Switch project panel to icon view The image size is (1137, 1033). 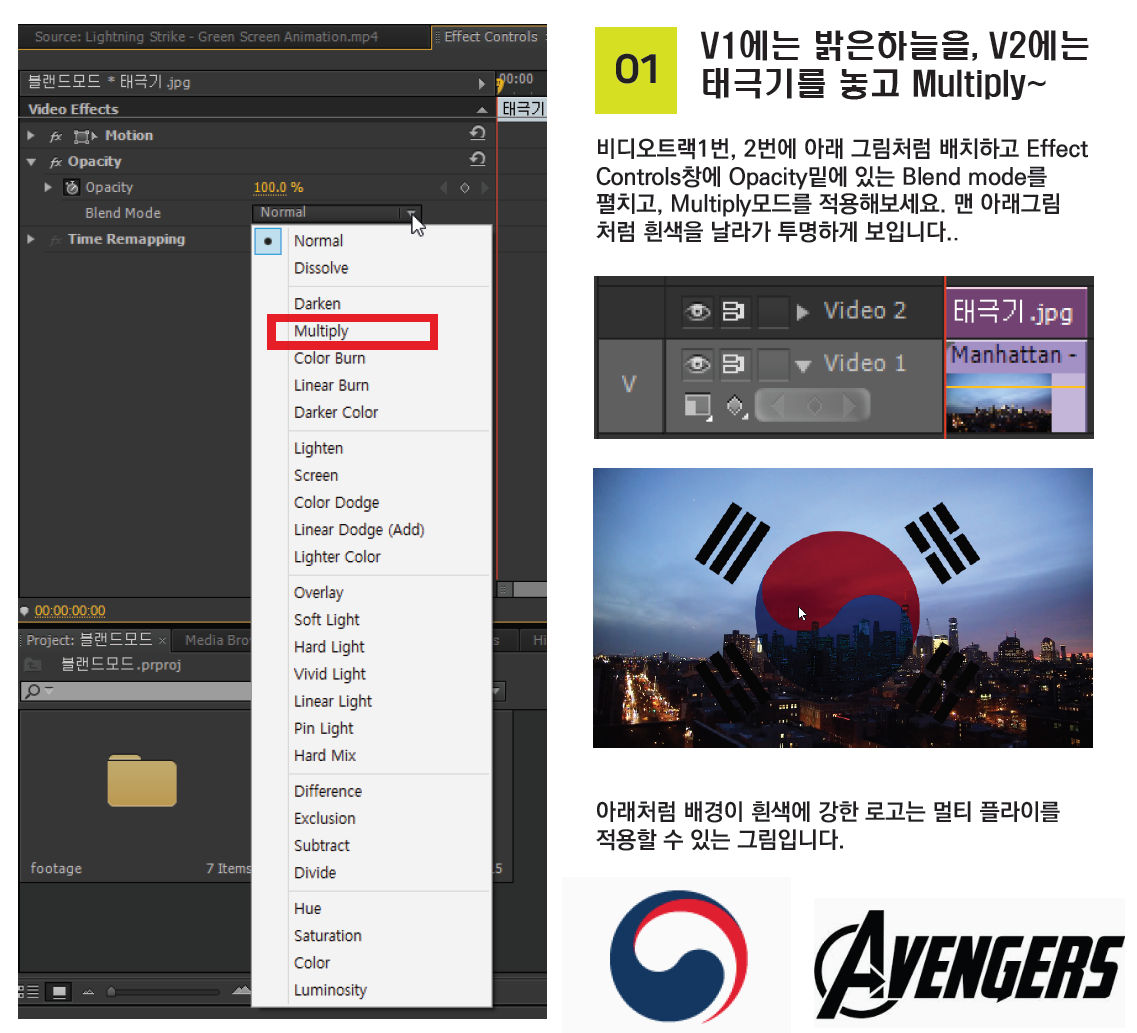[59, 991]
